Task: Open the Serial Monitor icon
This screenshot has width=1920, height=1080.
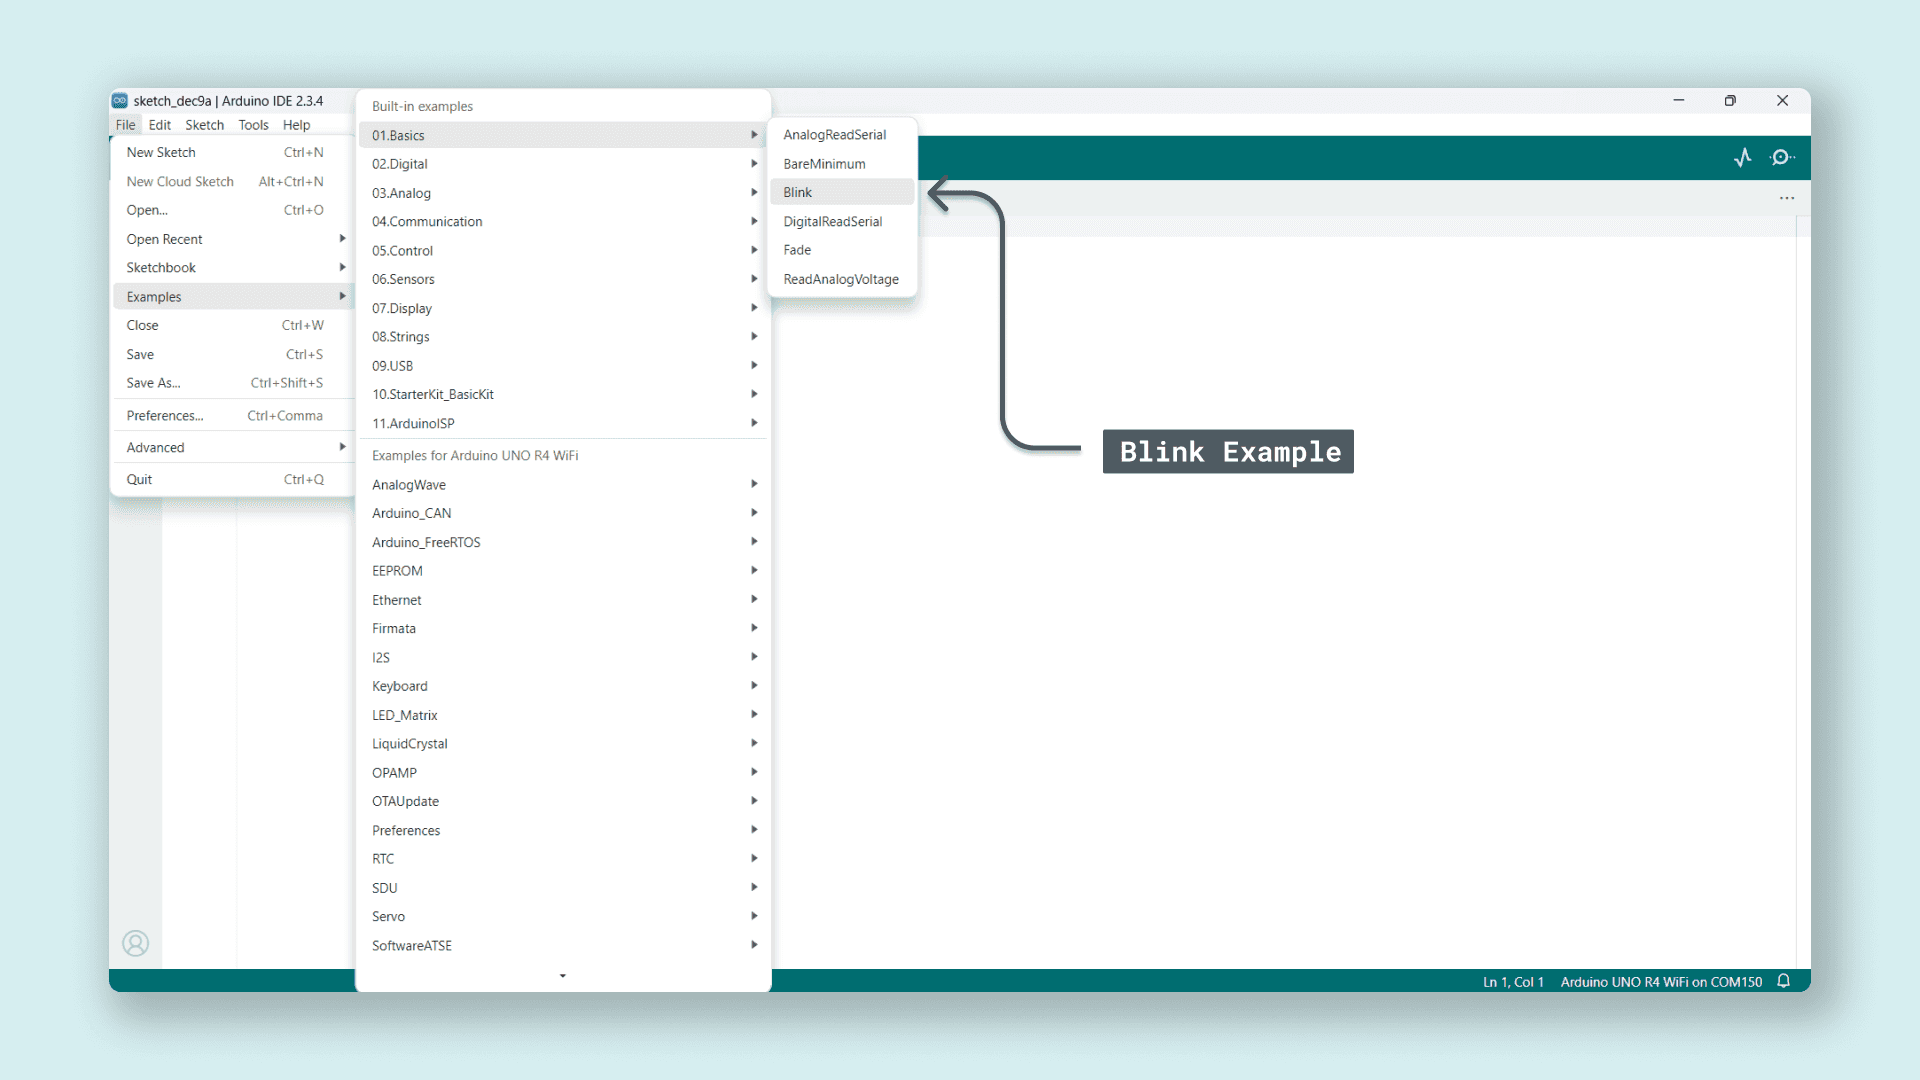Action: (1781, 157)
